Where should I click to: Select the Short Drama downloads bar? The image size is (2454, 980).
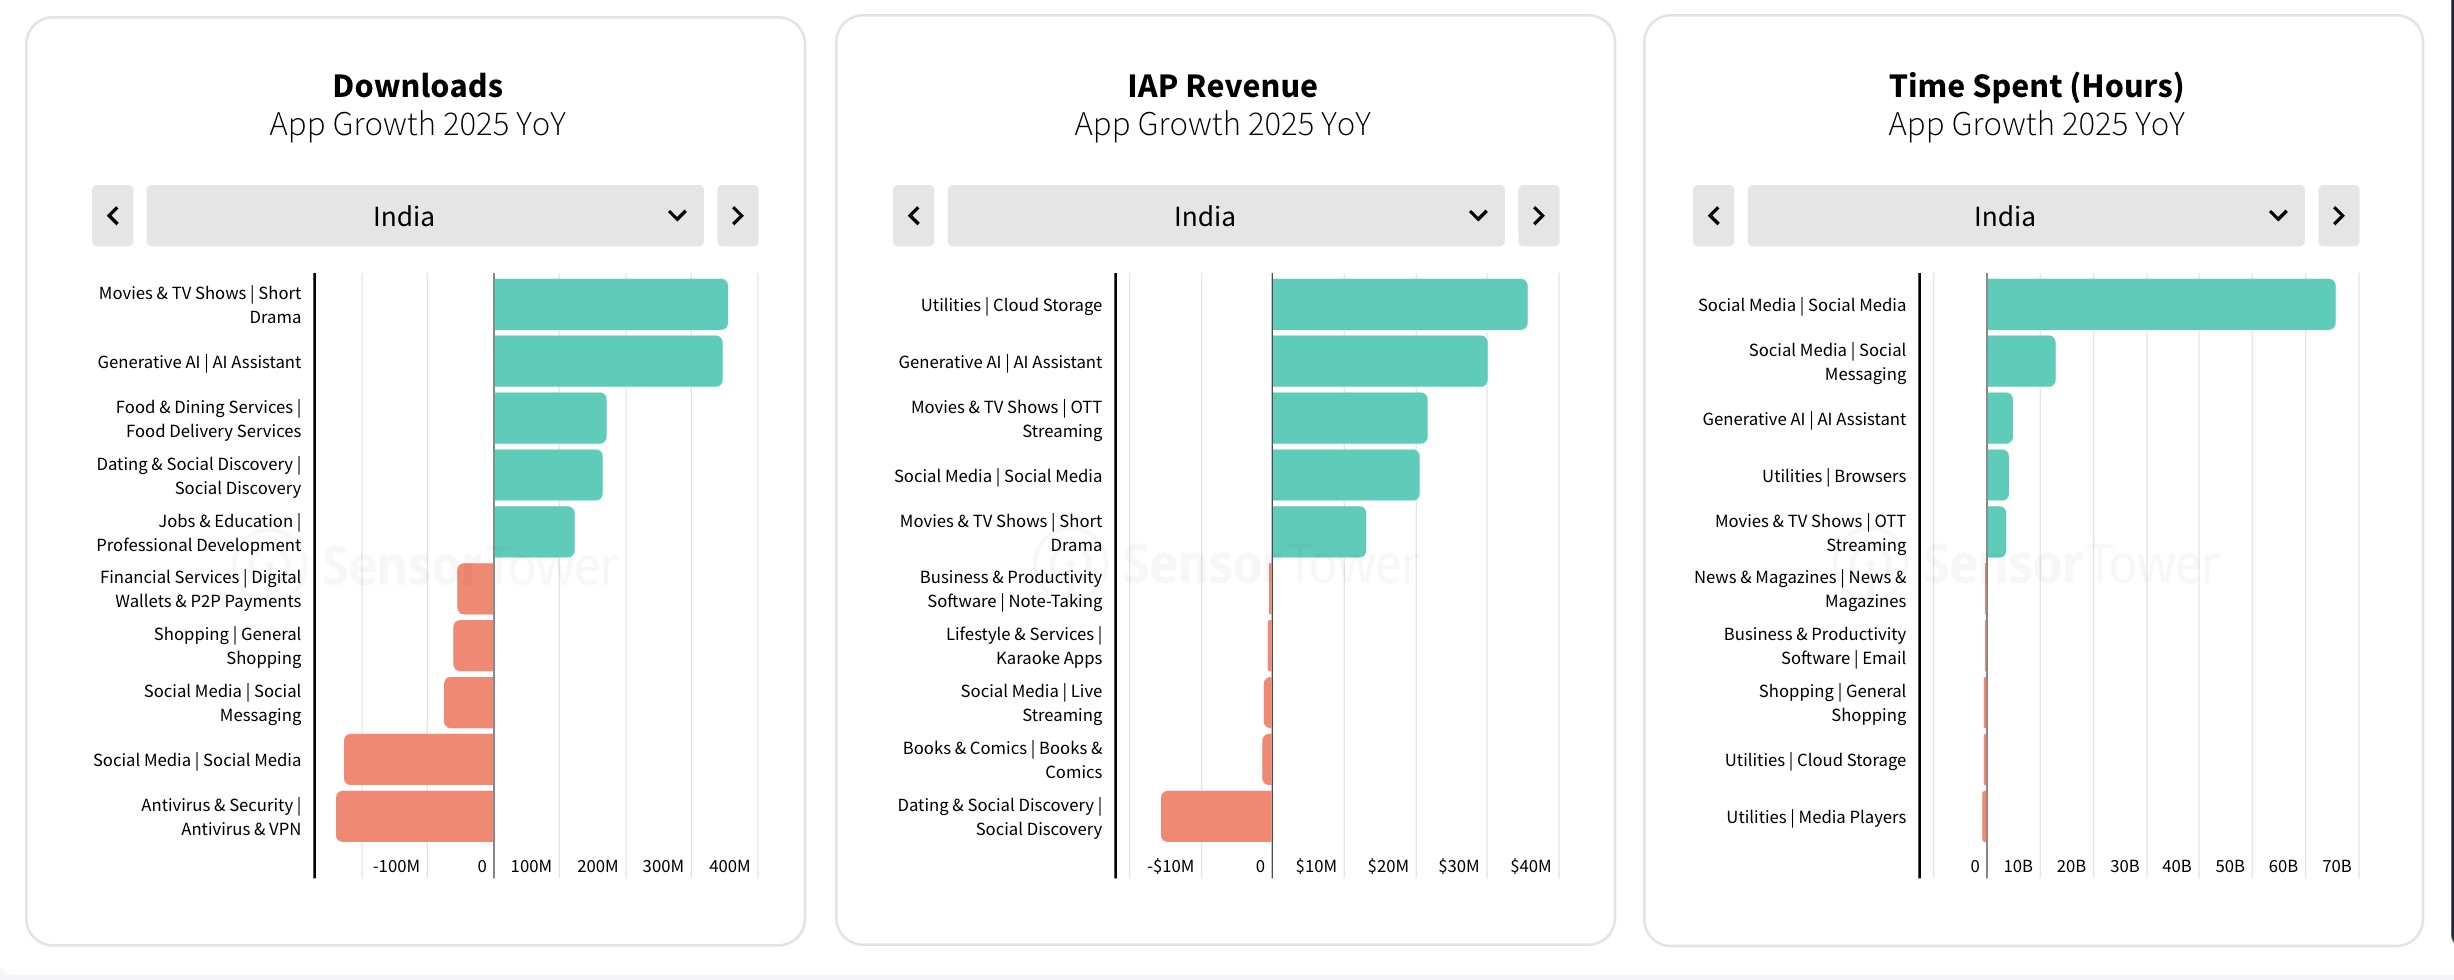[610, 304]
